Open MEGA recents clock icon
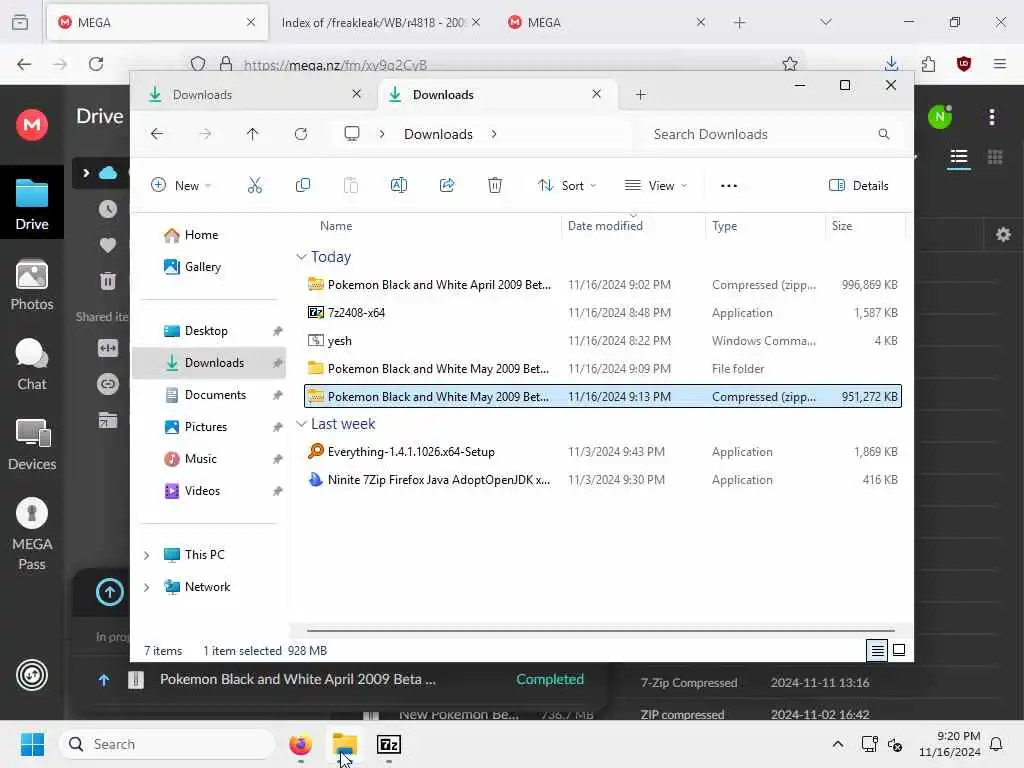 (x=108, y=209)
